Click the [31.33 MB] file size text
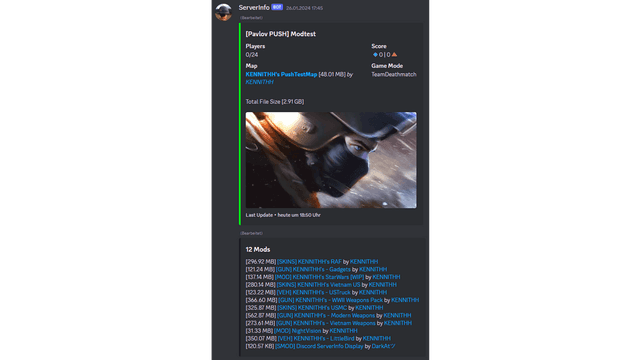 259,331
